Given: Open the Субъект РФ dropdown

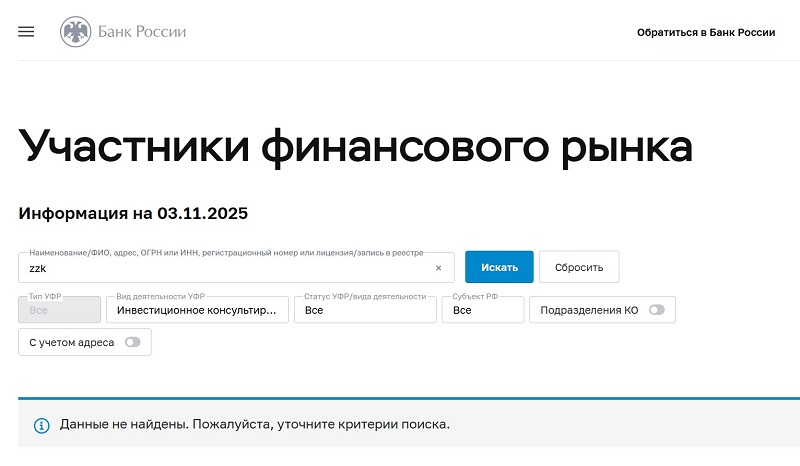Looking at the screenshot, I should [484, 311].
